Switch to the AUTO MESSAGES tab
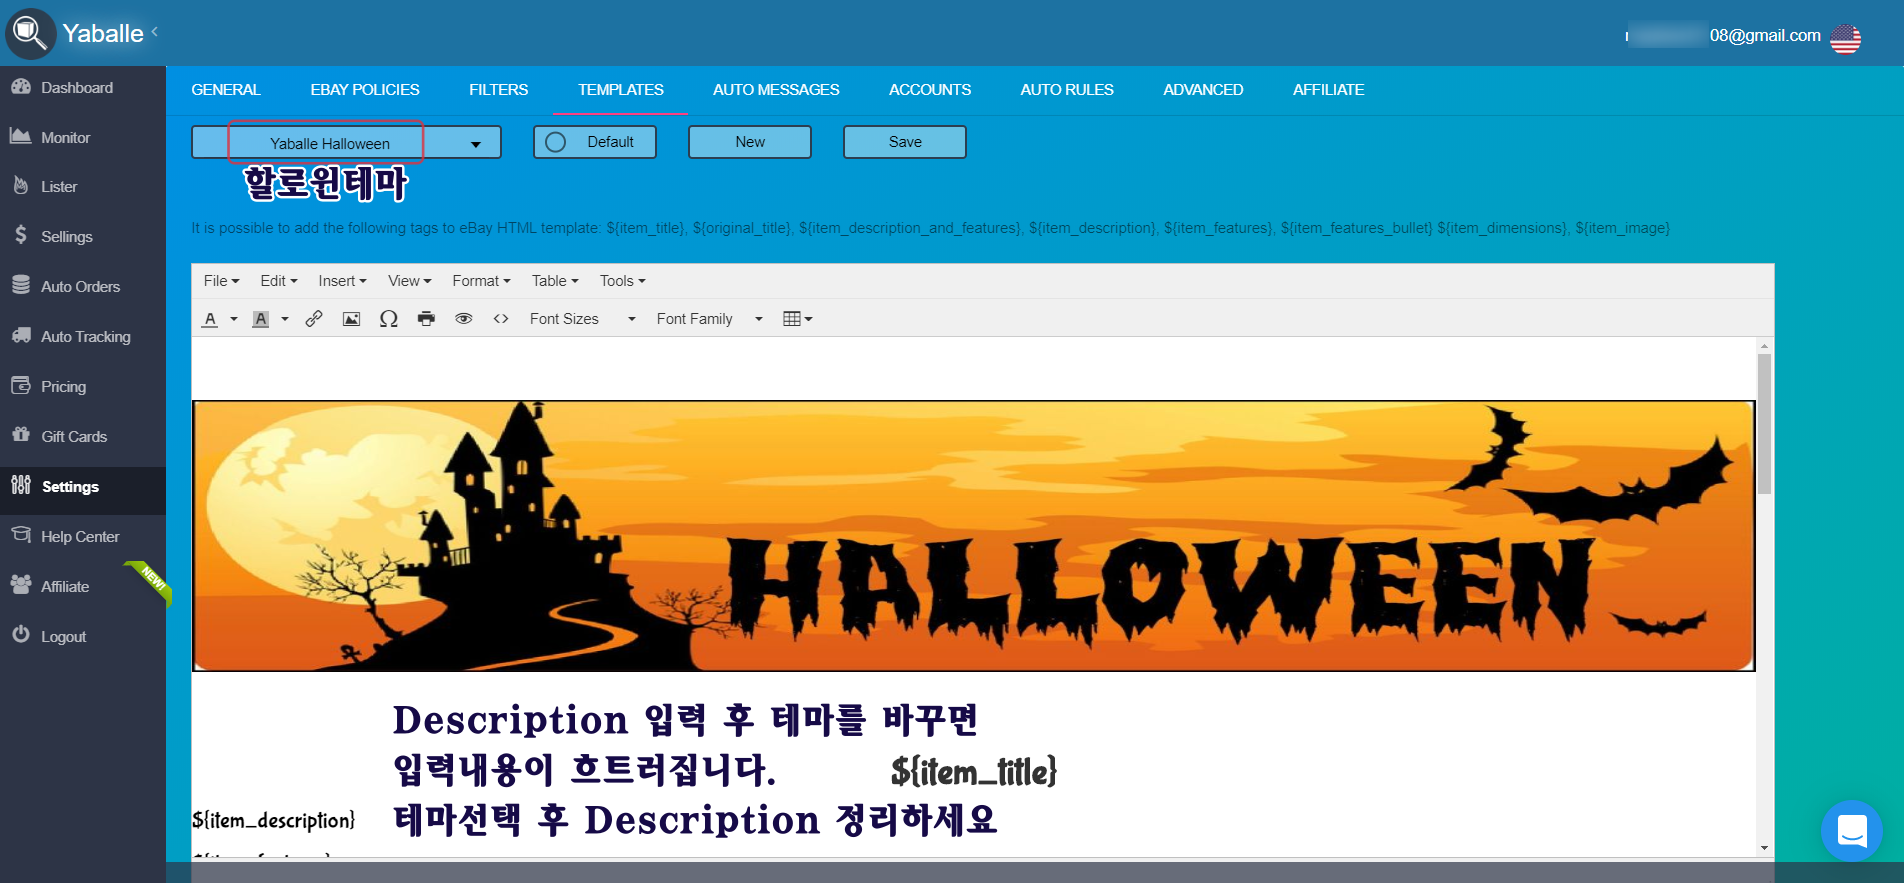 click(776, 90)
